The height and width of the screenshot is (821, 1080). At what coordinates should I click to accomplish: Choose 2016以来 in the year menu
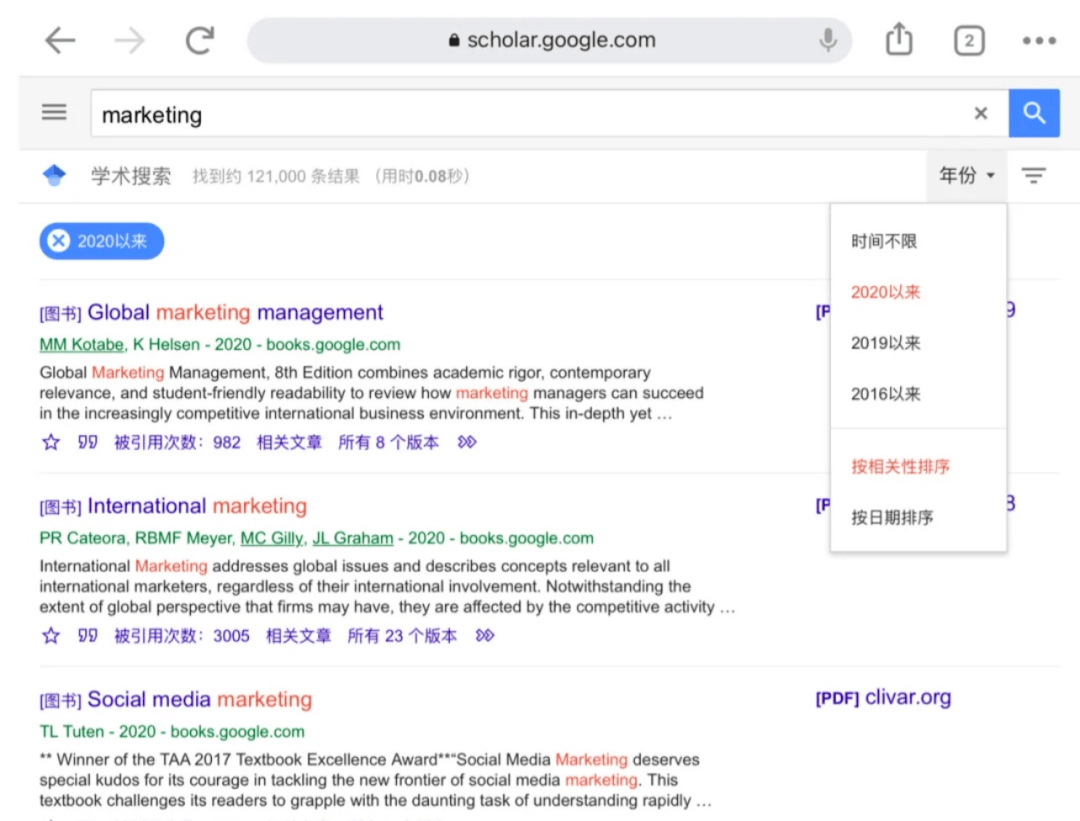[885, 395]
